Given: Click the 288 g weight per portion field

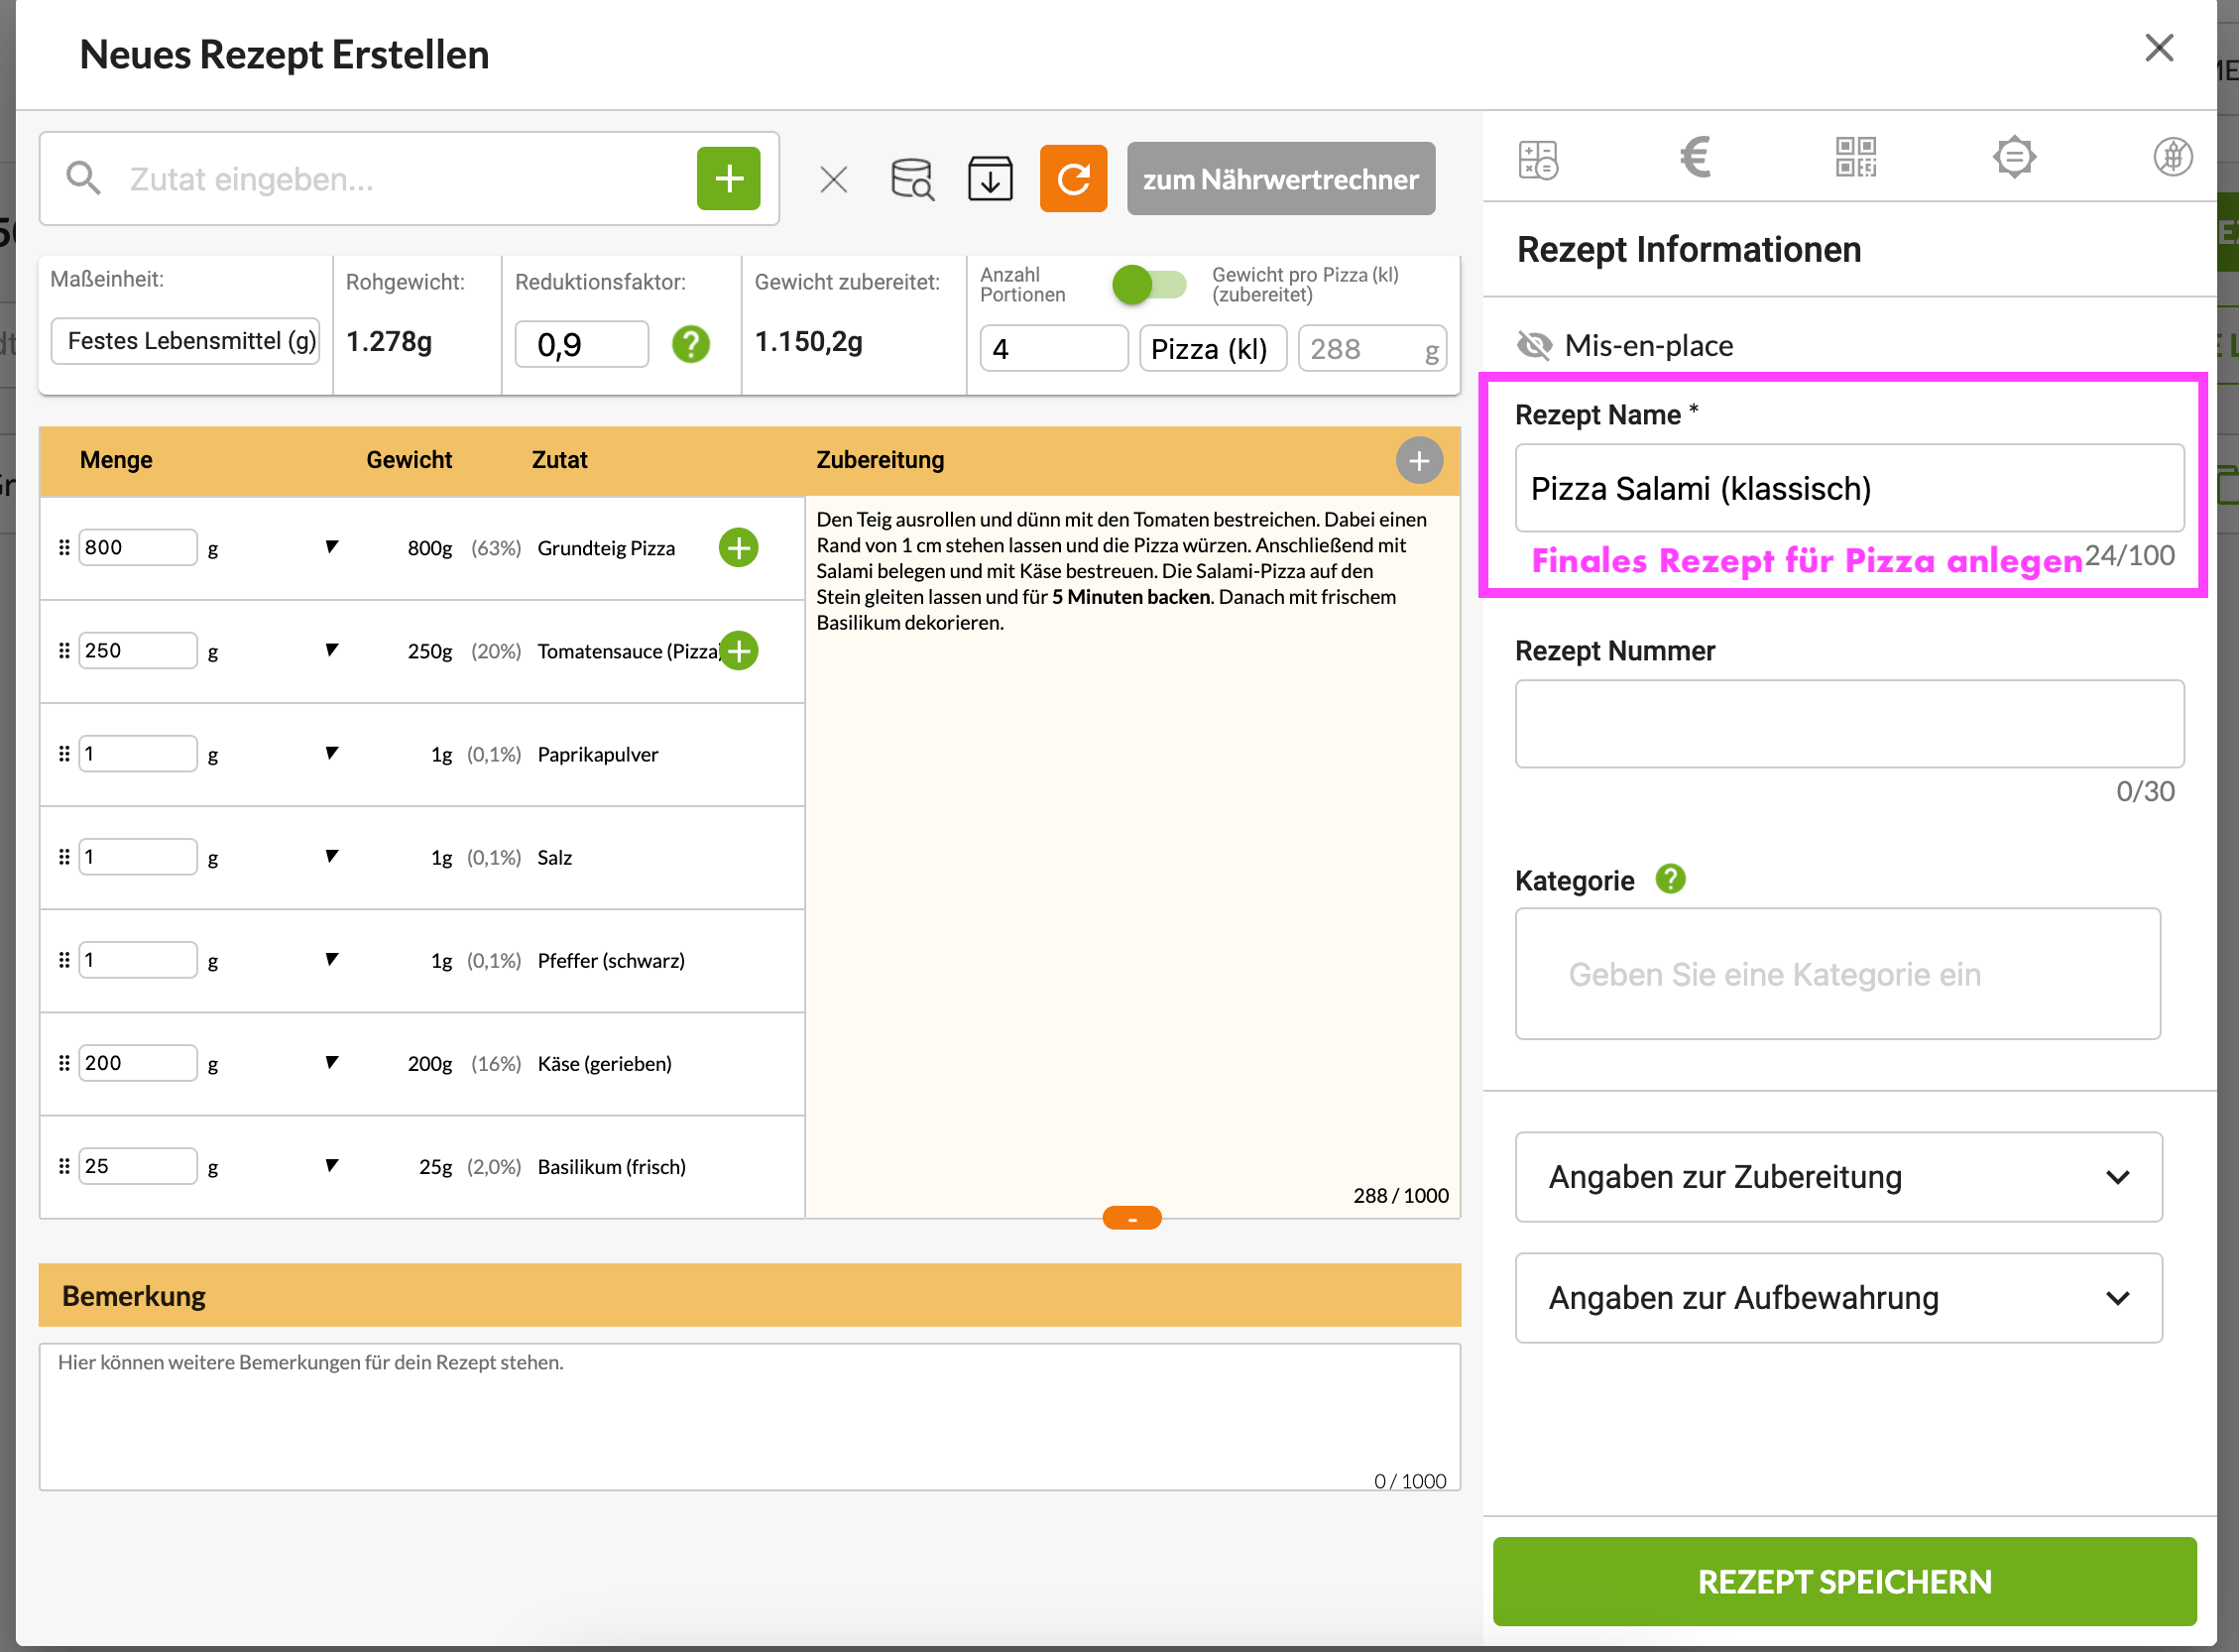Looking at the screenshot, I should [1371, 349].
